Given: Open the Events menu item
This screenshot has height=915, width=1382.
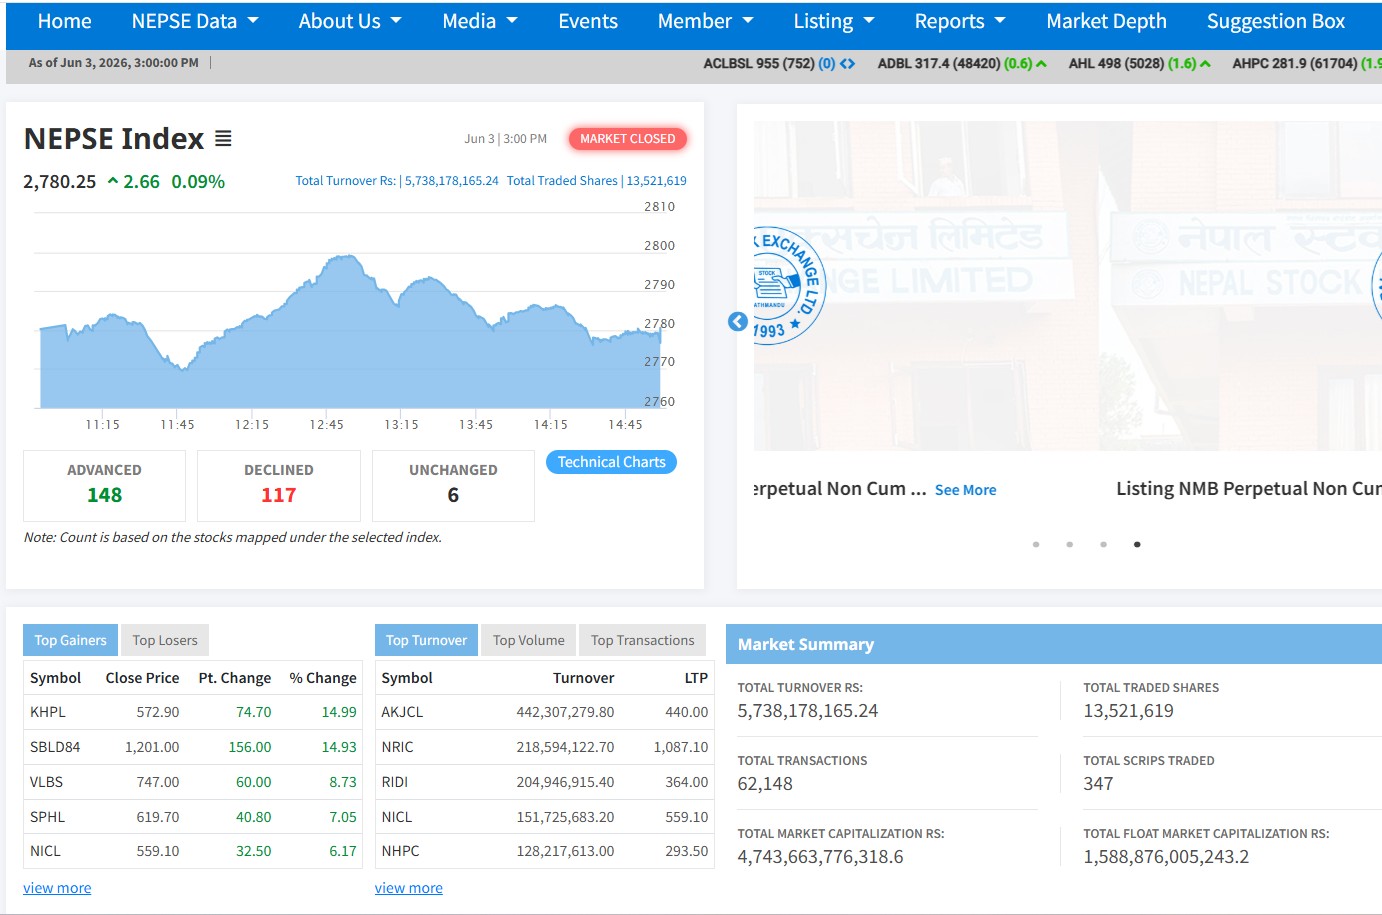Looking at the screenshot, I should click(x=588, y=21).
